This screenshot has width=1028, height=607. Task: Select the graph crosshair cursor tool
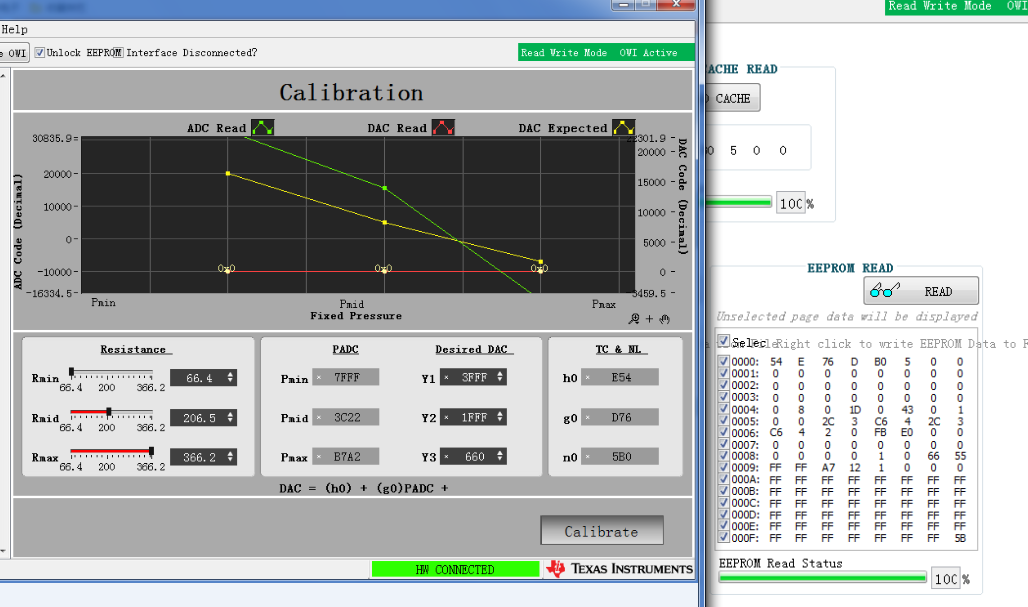pos(649,319)
